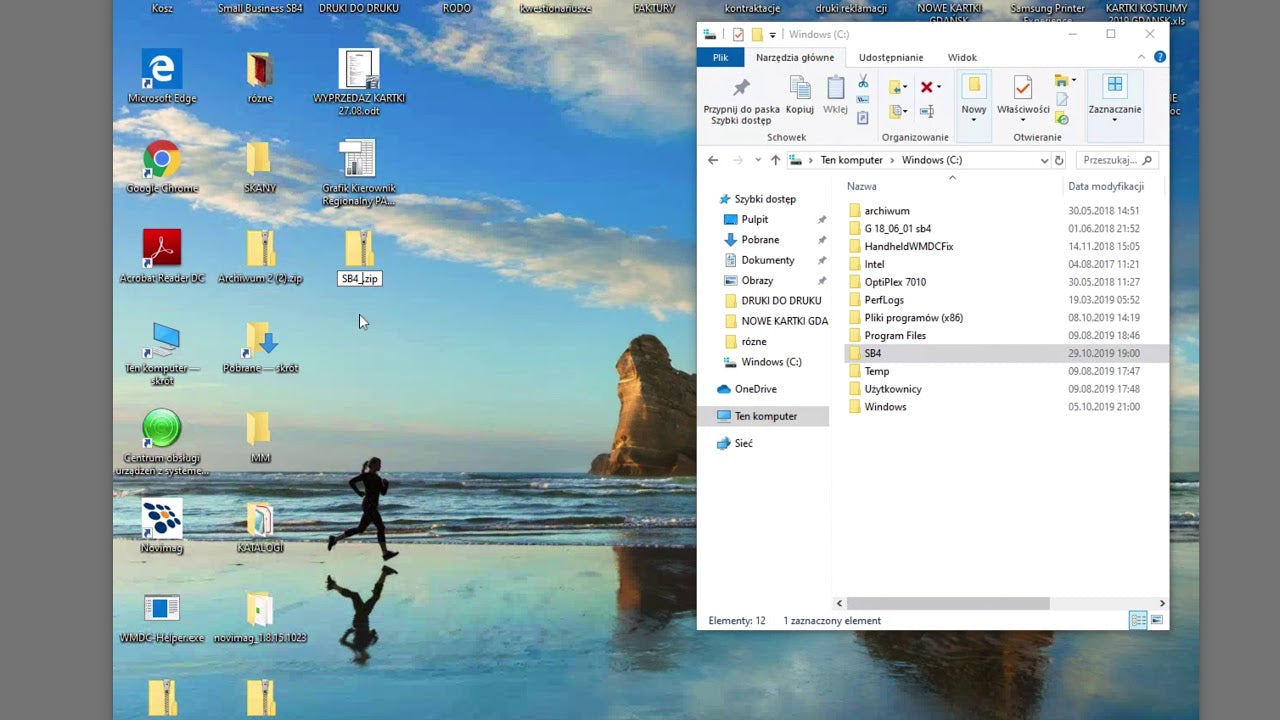This screenshot has width=1280, height=720.
Task: Click the History icon in Otwieranie group
Action: [1062, 118]
